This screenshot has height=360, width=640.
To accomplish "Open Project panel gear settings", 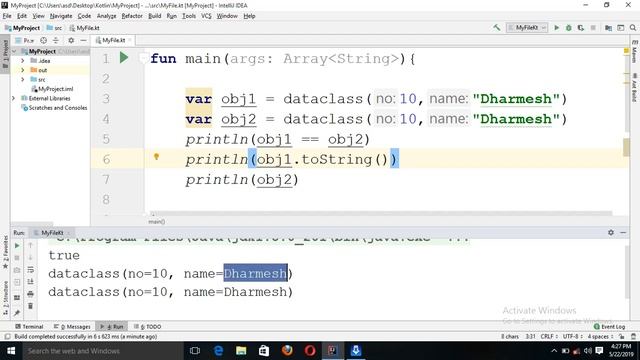I will tap(71, 40).
